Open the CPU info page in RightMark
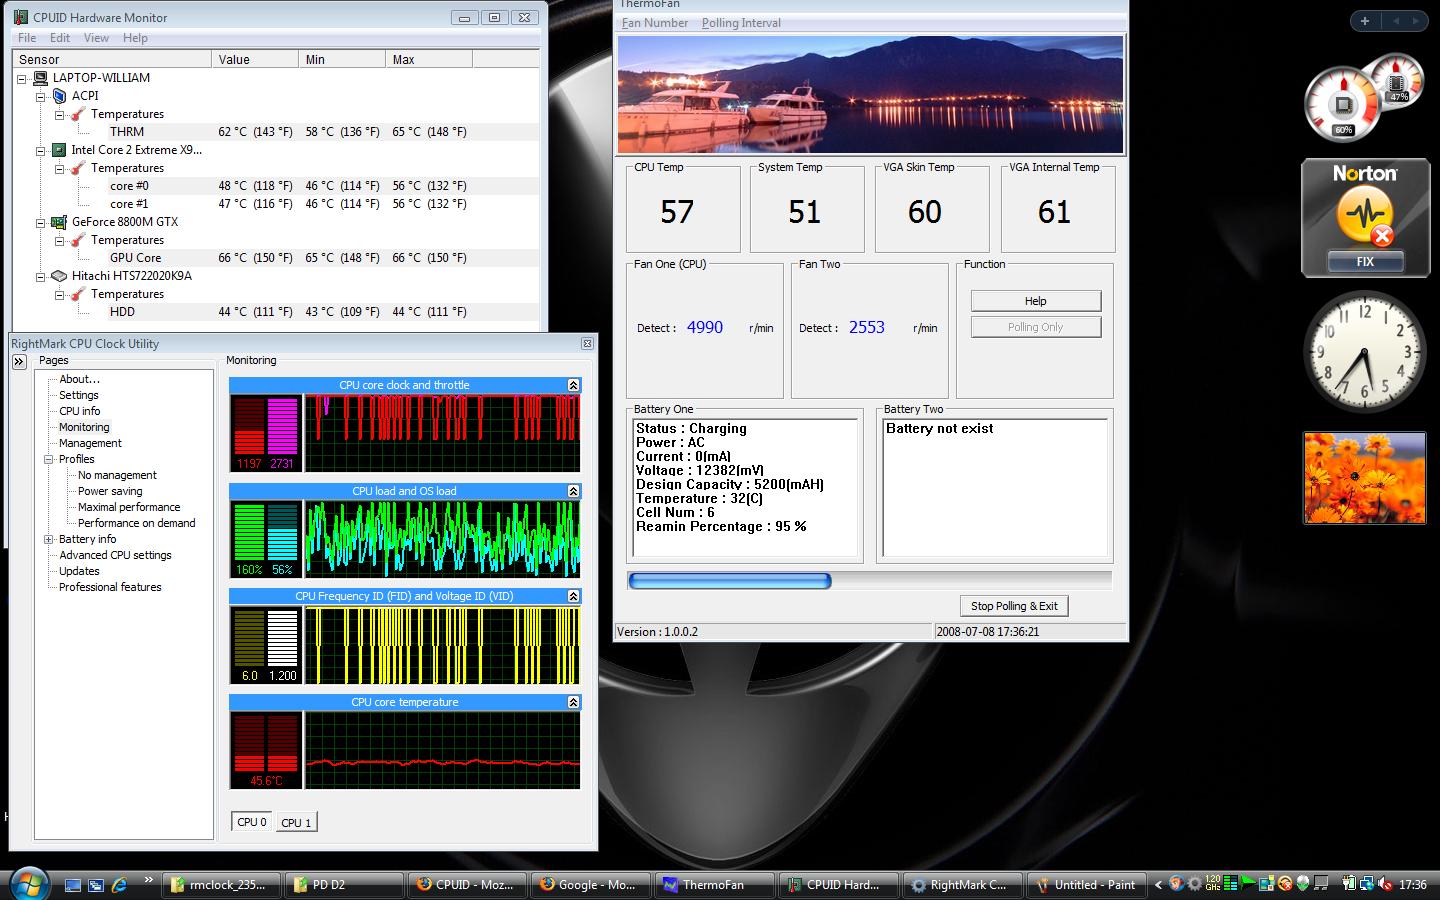The height and width of the screenshot is (900, 1440). click(x=79, y=411)
